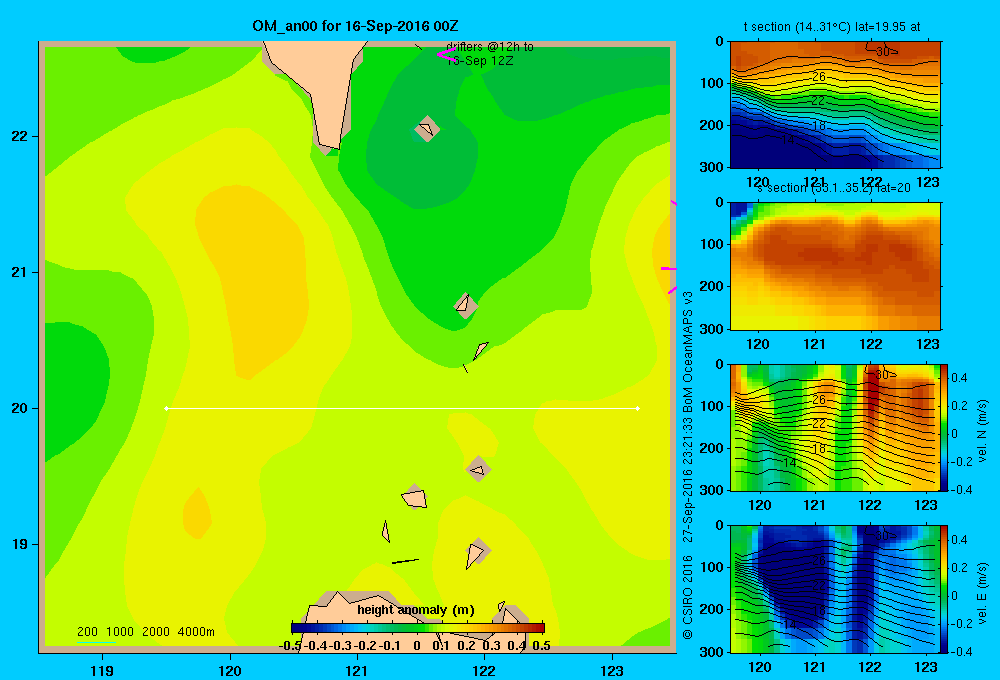Select latitude label 22 on main map

click(x=20, y=137)
